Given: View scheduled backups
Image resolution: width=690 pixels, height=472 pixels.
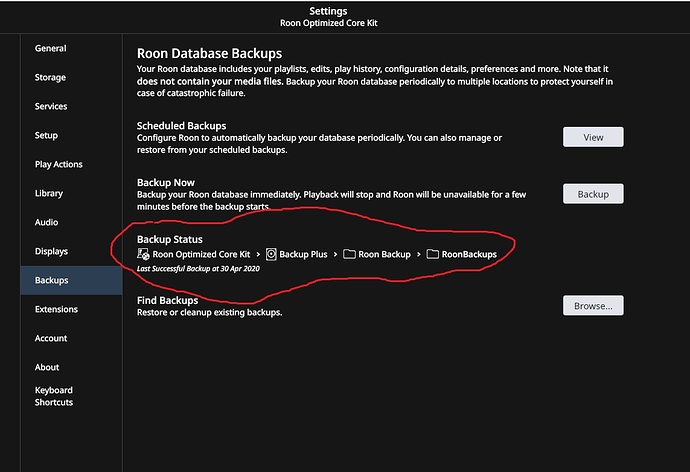Looking at the screenshot, I should pos(593,137).
